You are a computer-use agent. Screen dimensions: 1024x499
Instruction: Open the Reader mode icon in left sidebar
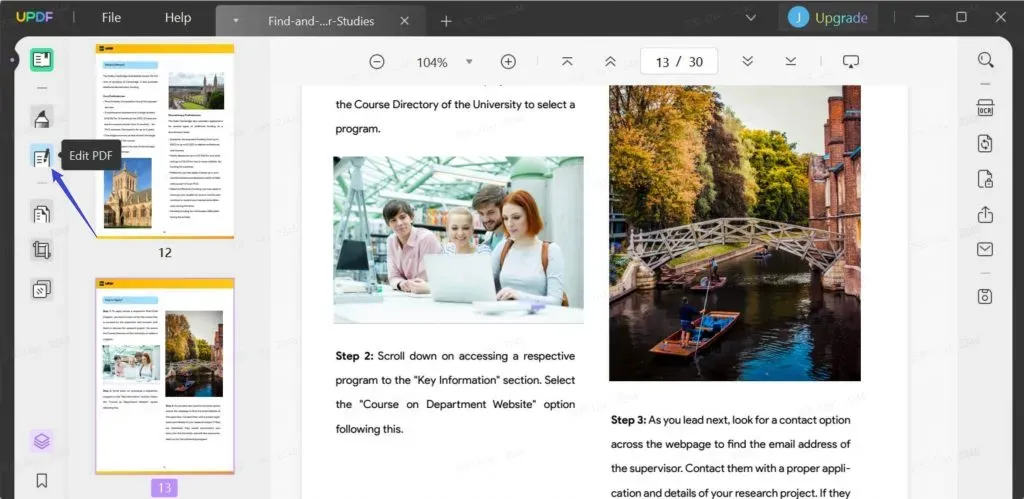point(41,60)
